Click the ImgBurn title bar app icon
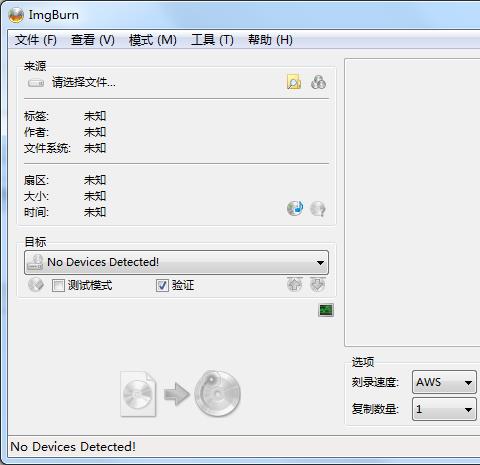 coord(16,15)
